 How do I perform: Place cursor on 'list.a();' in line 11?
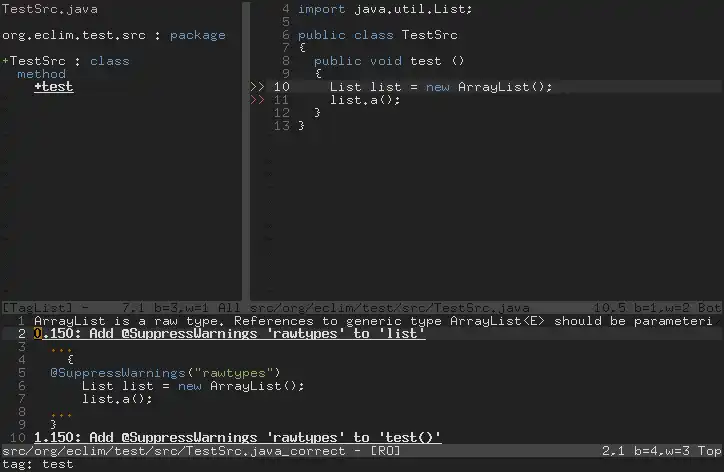pos(365,100)
